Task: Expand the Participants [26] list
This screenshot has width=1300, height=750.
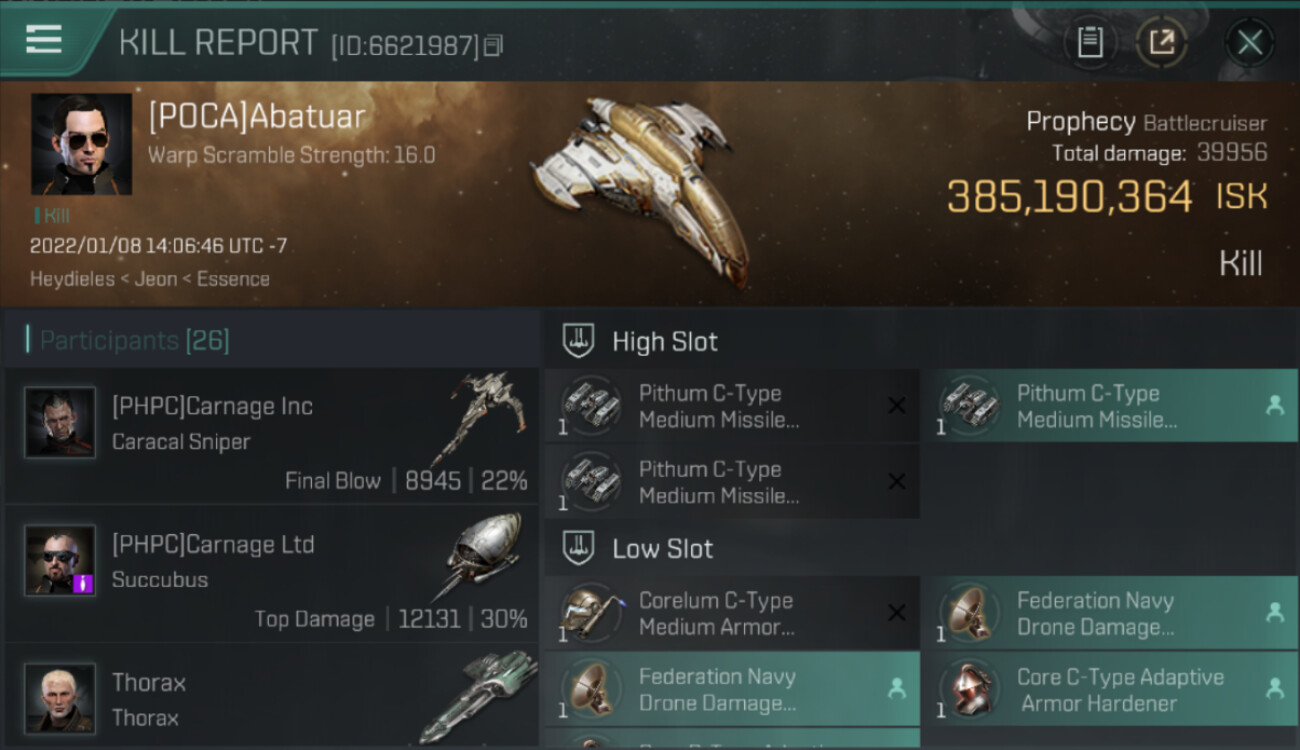Action: coord(135,341)
